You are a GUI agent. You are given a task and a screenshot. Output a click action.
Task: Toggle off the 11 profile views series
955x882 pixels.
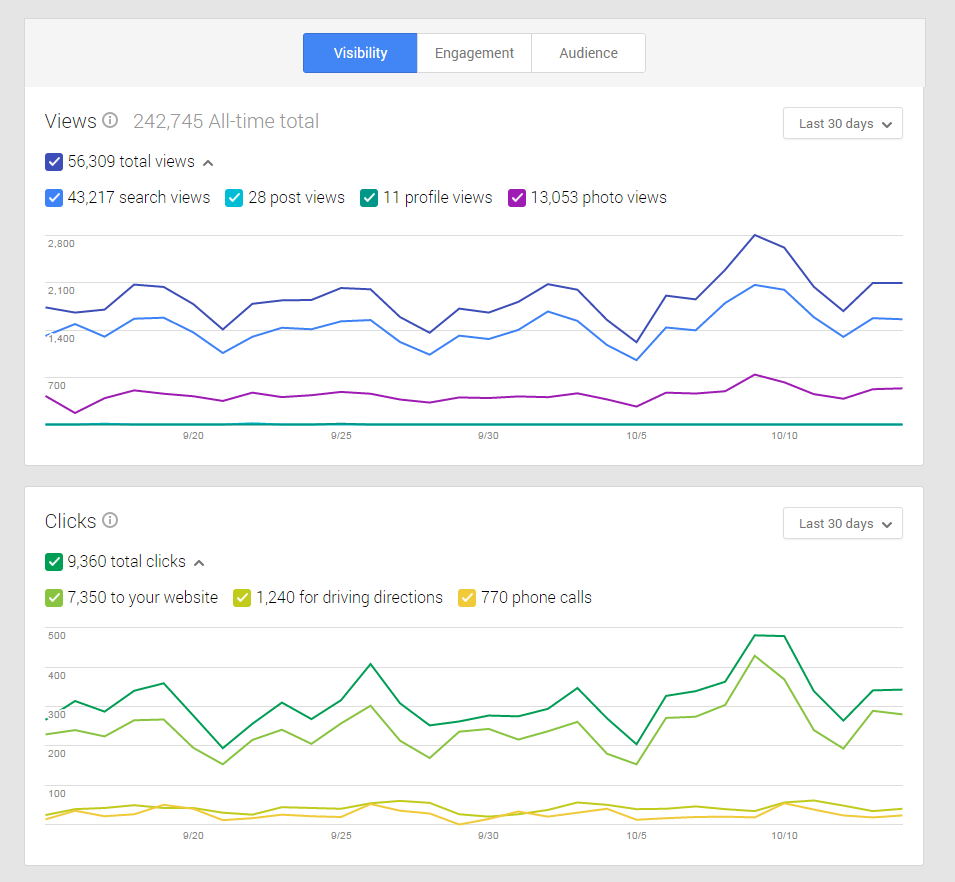368,197
